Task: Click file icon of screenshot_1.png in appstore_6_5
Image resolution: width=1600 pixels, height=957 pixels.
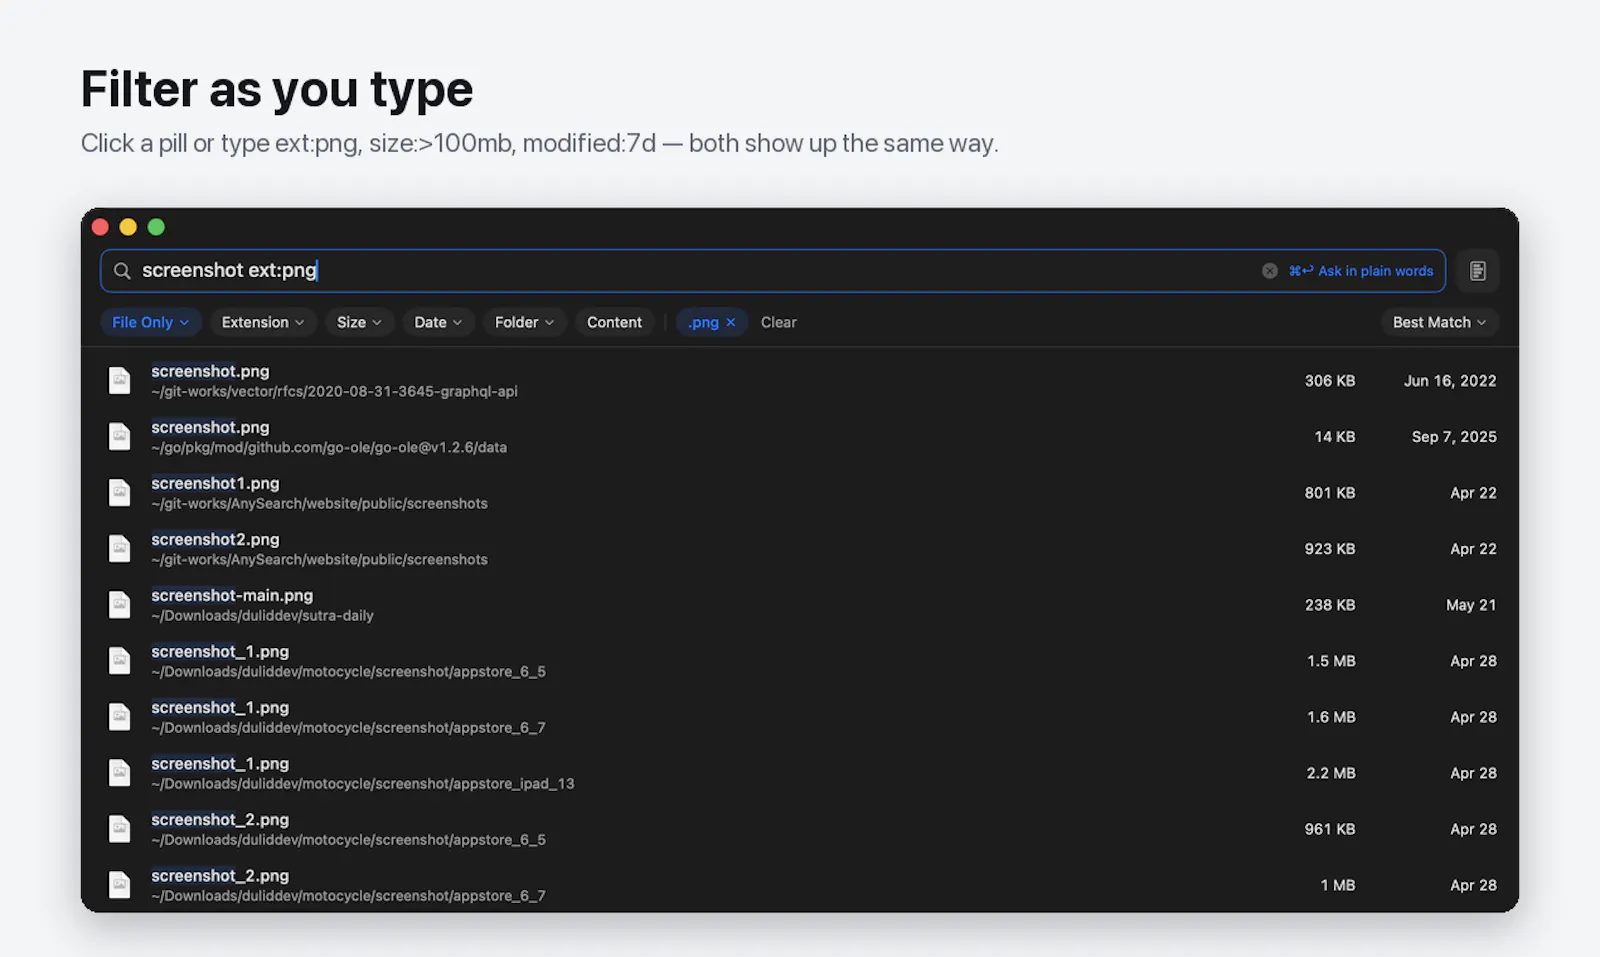Action: click(120, 660)
